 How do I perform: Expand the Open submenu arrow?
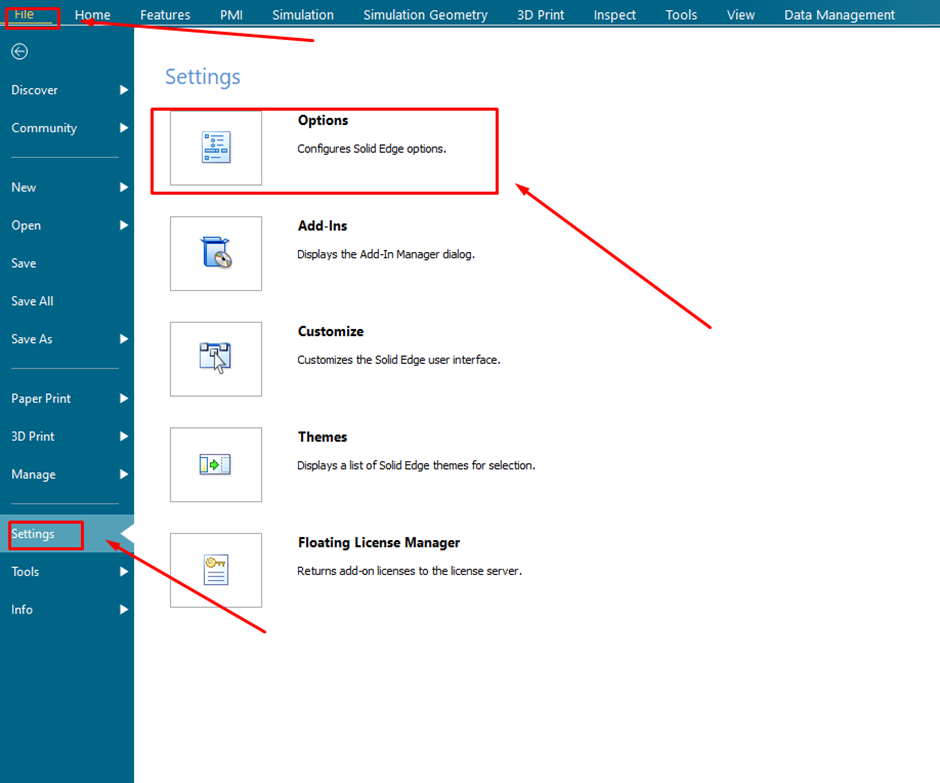(123, 225)
